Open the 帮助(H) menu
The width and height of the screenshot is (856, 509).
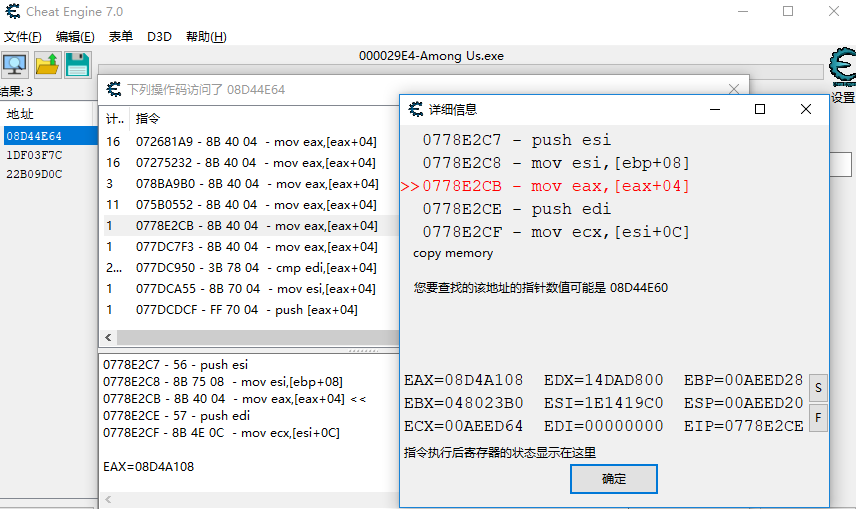coord(206,37)
